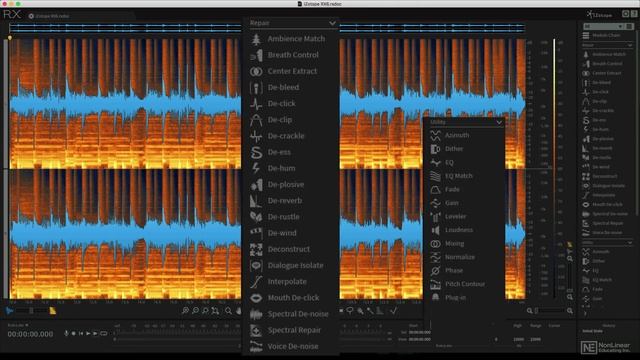Open the time format dropdown above timecode

(x=18, y=325)
